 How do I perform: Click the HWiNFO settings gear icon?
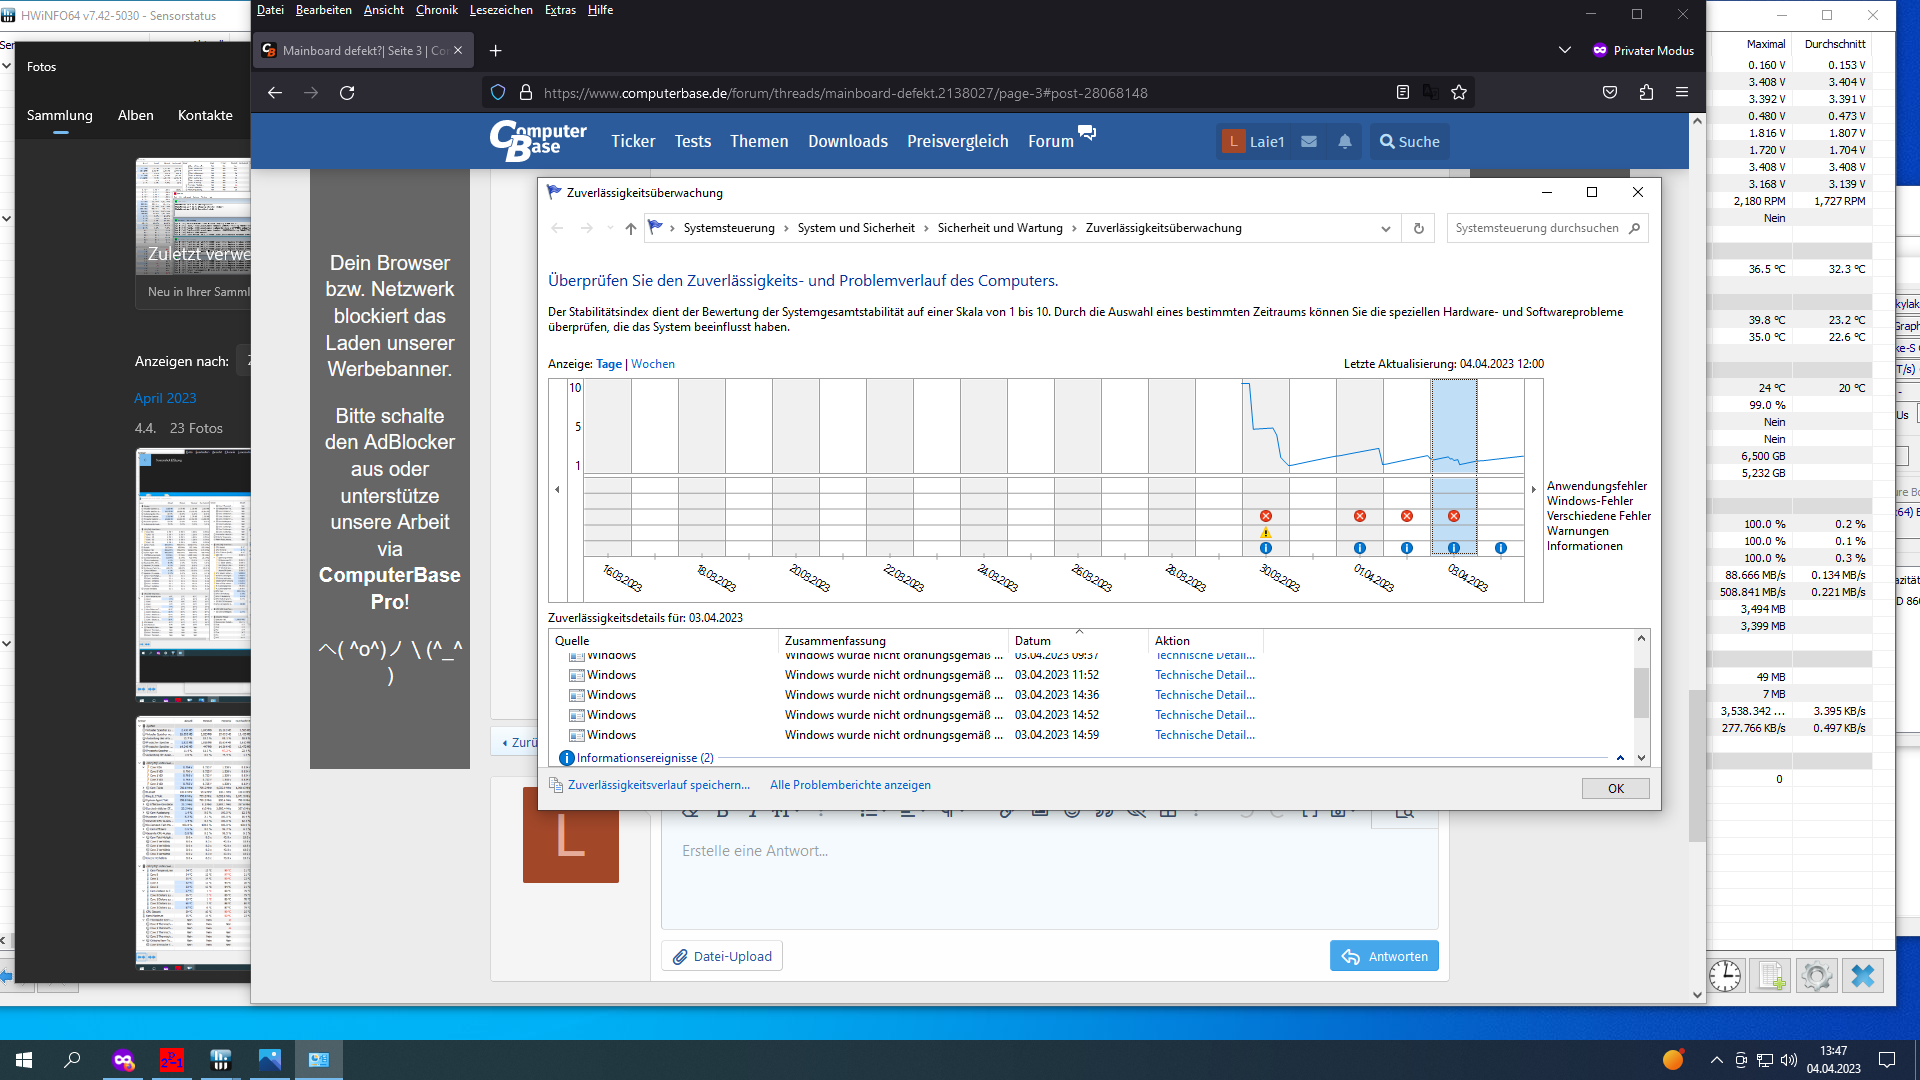tap(1816, 976)
